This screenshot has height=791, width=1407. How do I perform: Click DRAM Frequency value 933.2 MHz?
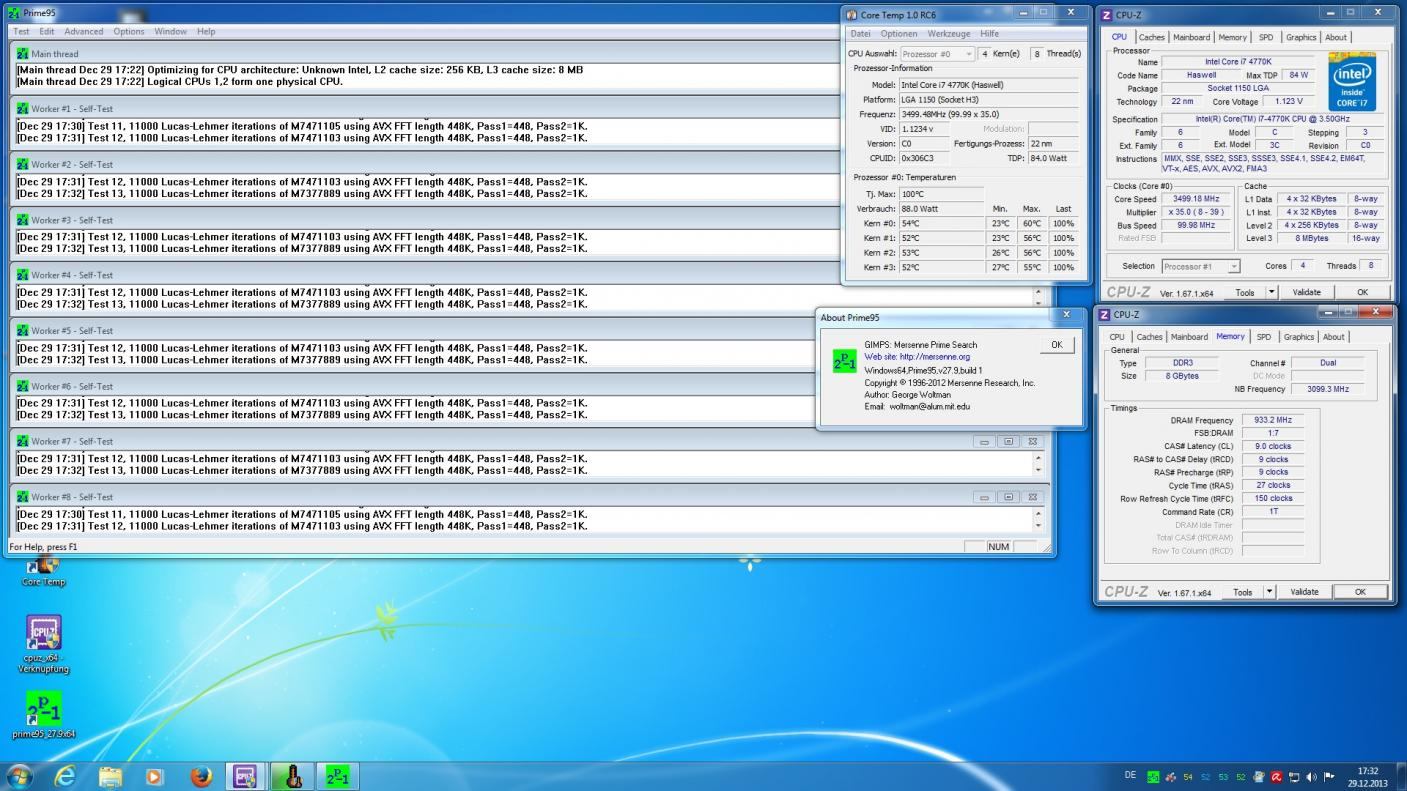coord(1271,420)
